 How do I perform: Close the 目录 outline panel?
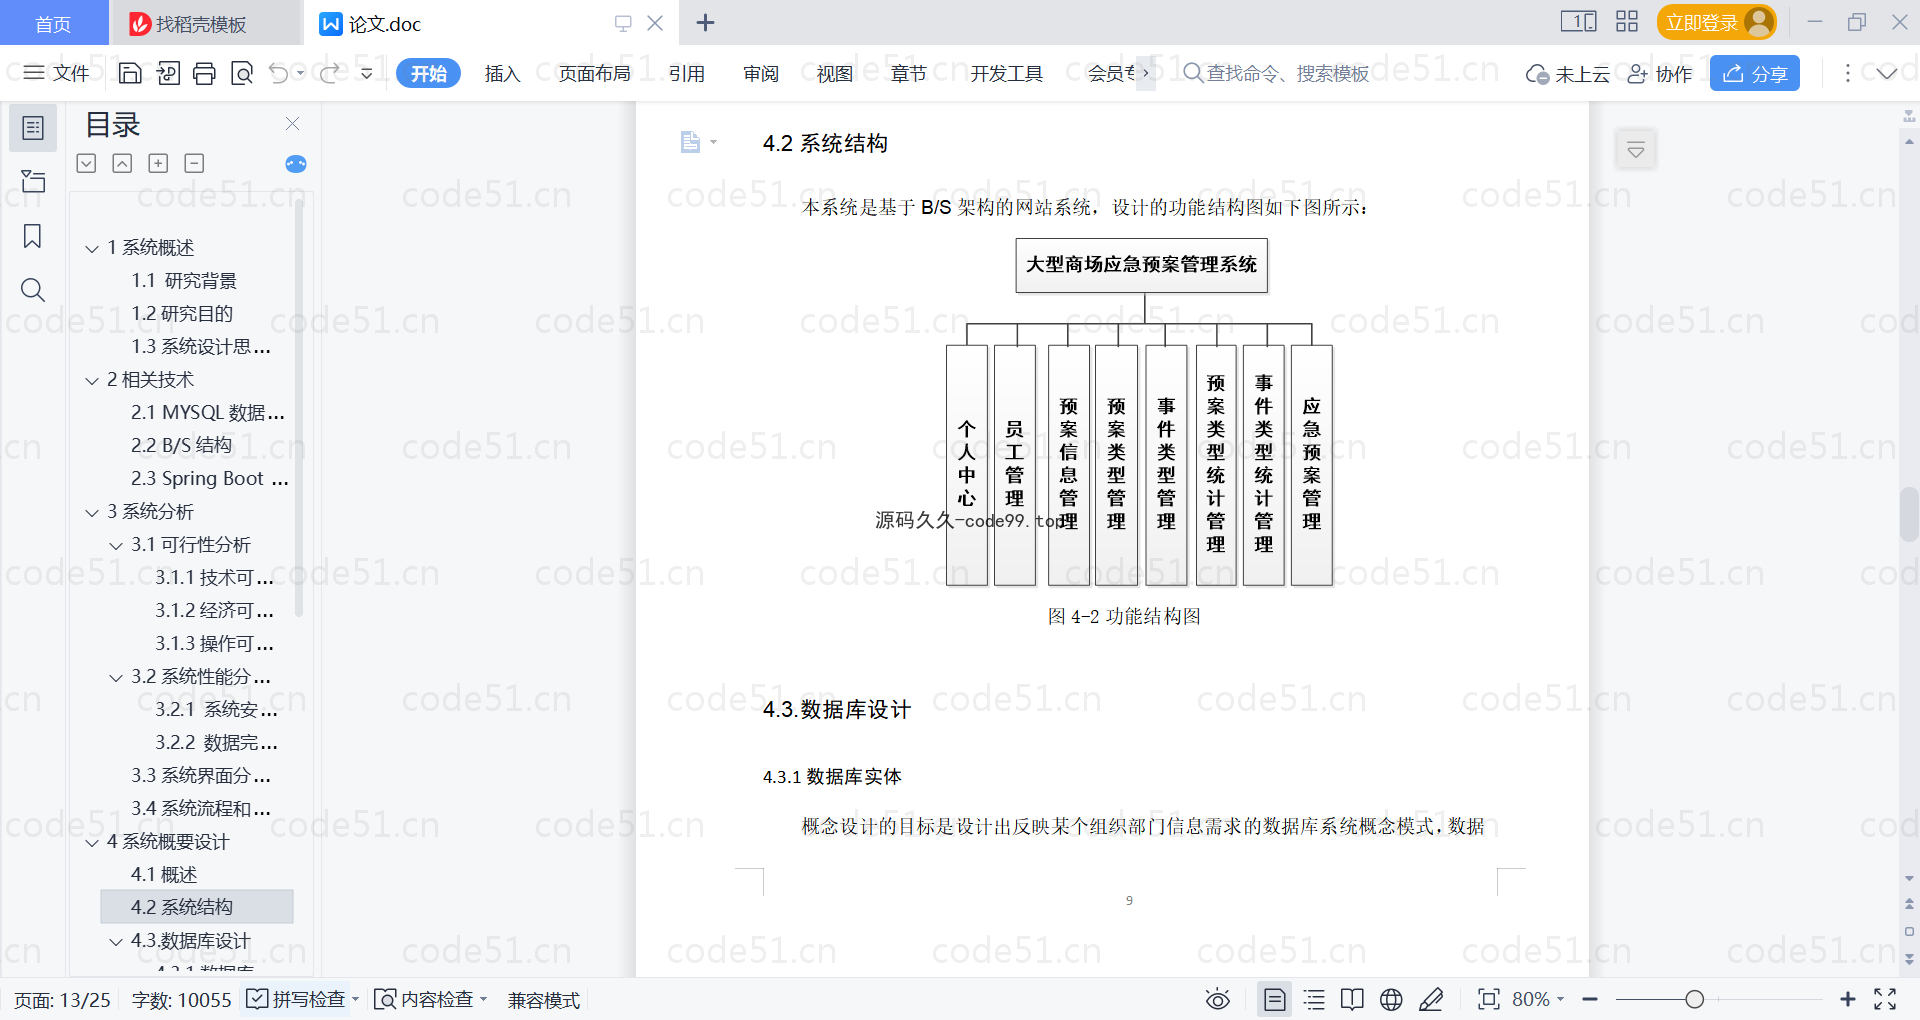[x=292, y=123]
